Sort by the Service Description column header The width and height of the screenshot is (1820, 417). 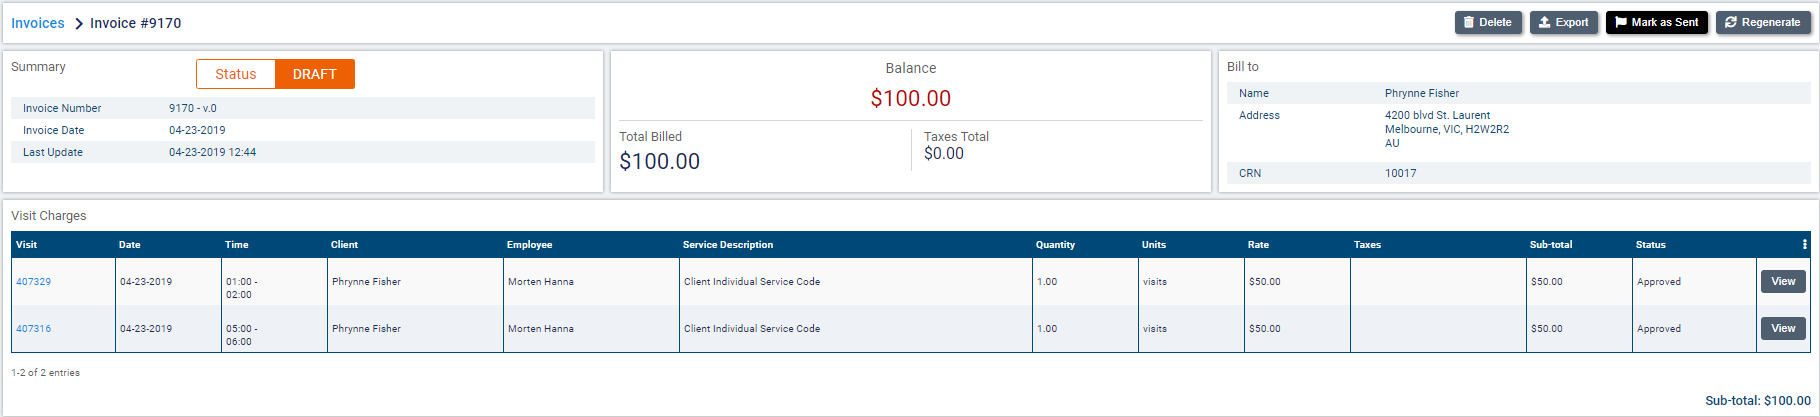tap(728, 245)
